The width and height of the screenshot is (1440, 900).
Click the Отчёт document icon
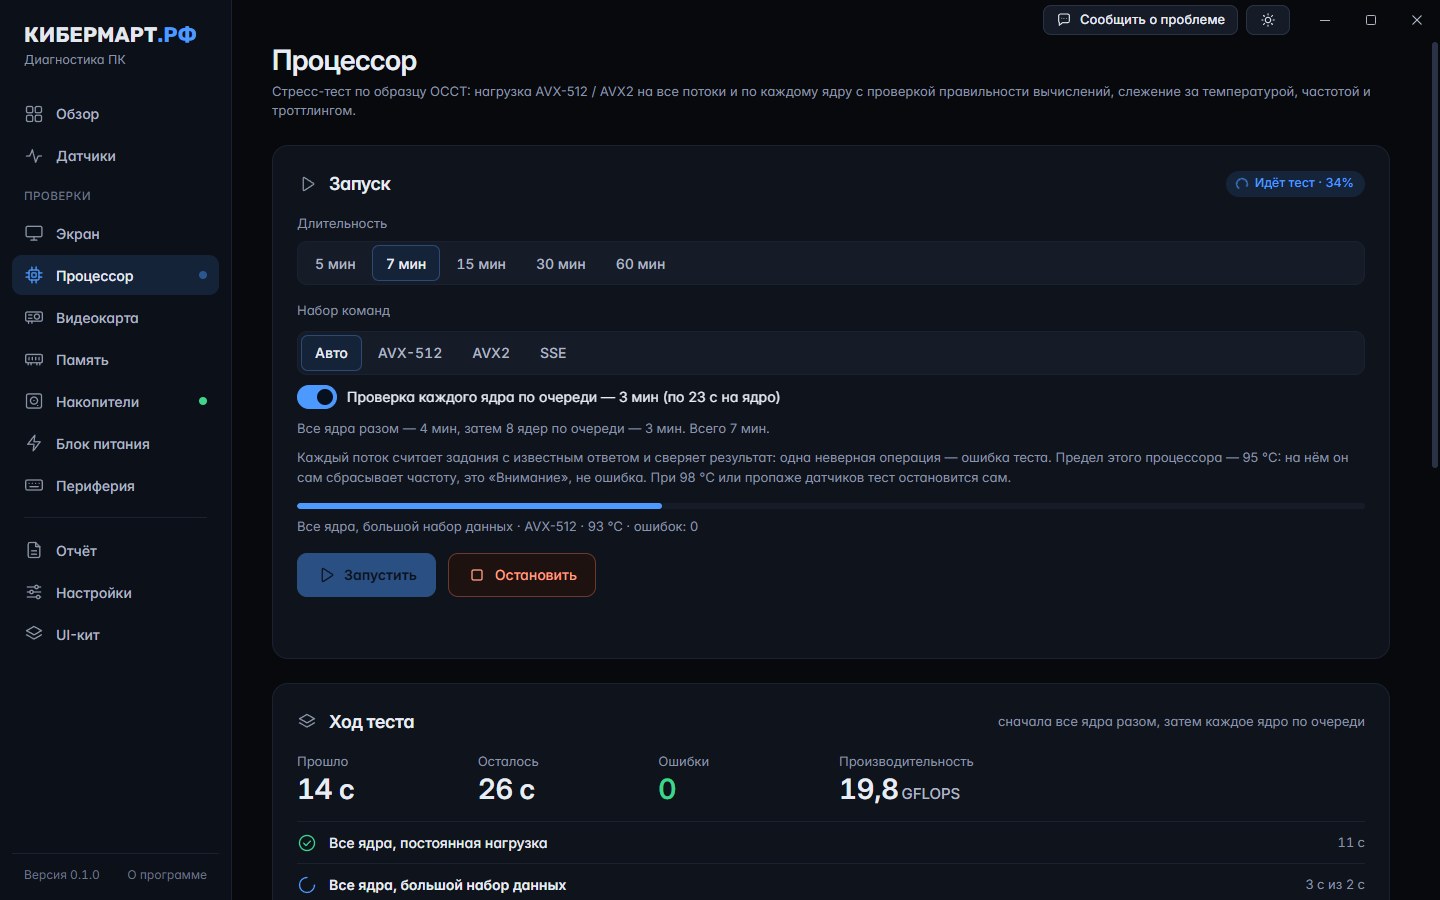34,551
